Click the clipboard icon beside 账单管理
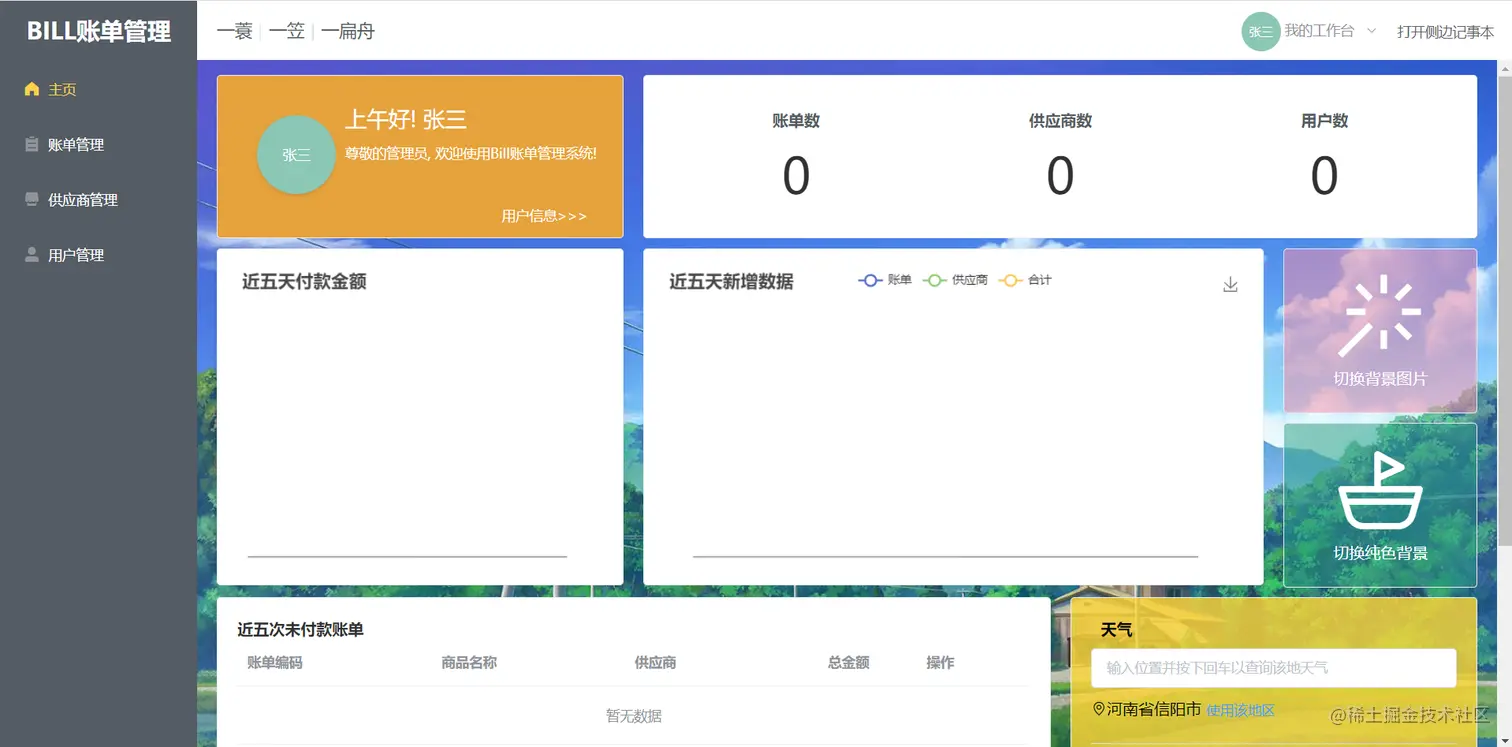1512x747 pixels. [32, 144]
